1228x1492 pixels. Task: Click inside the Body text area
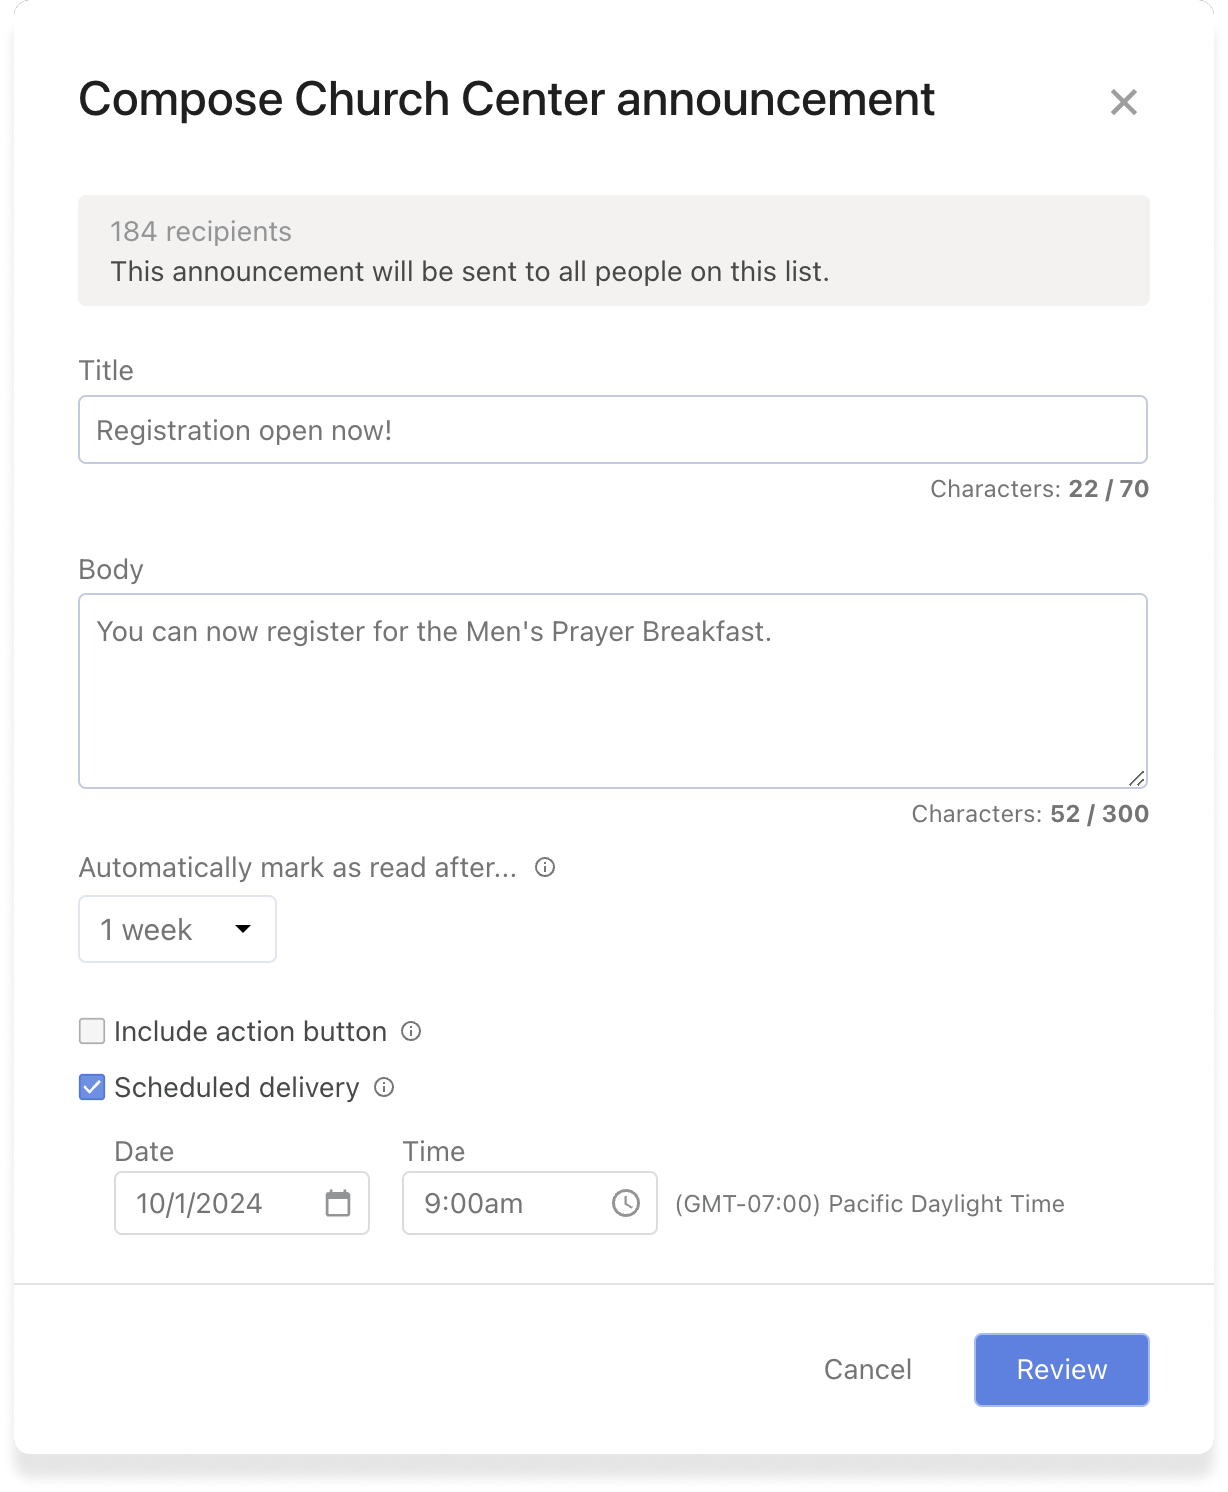tap(612, 700)
